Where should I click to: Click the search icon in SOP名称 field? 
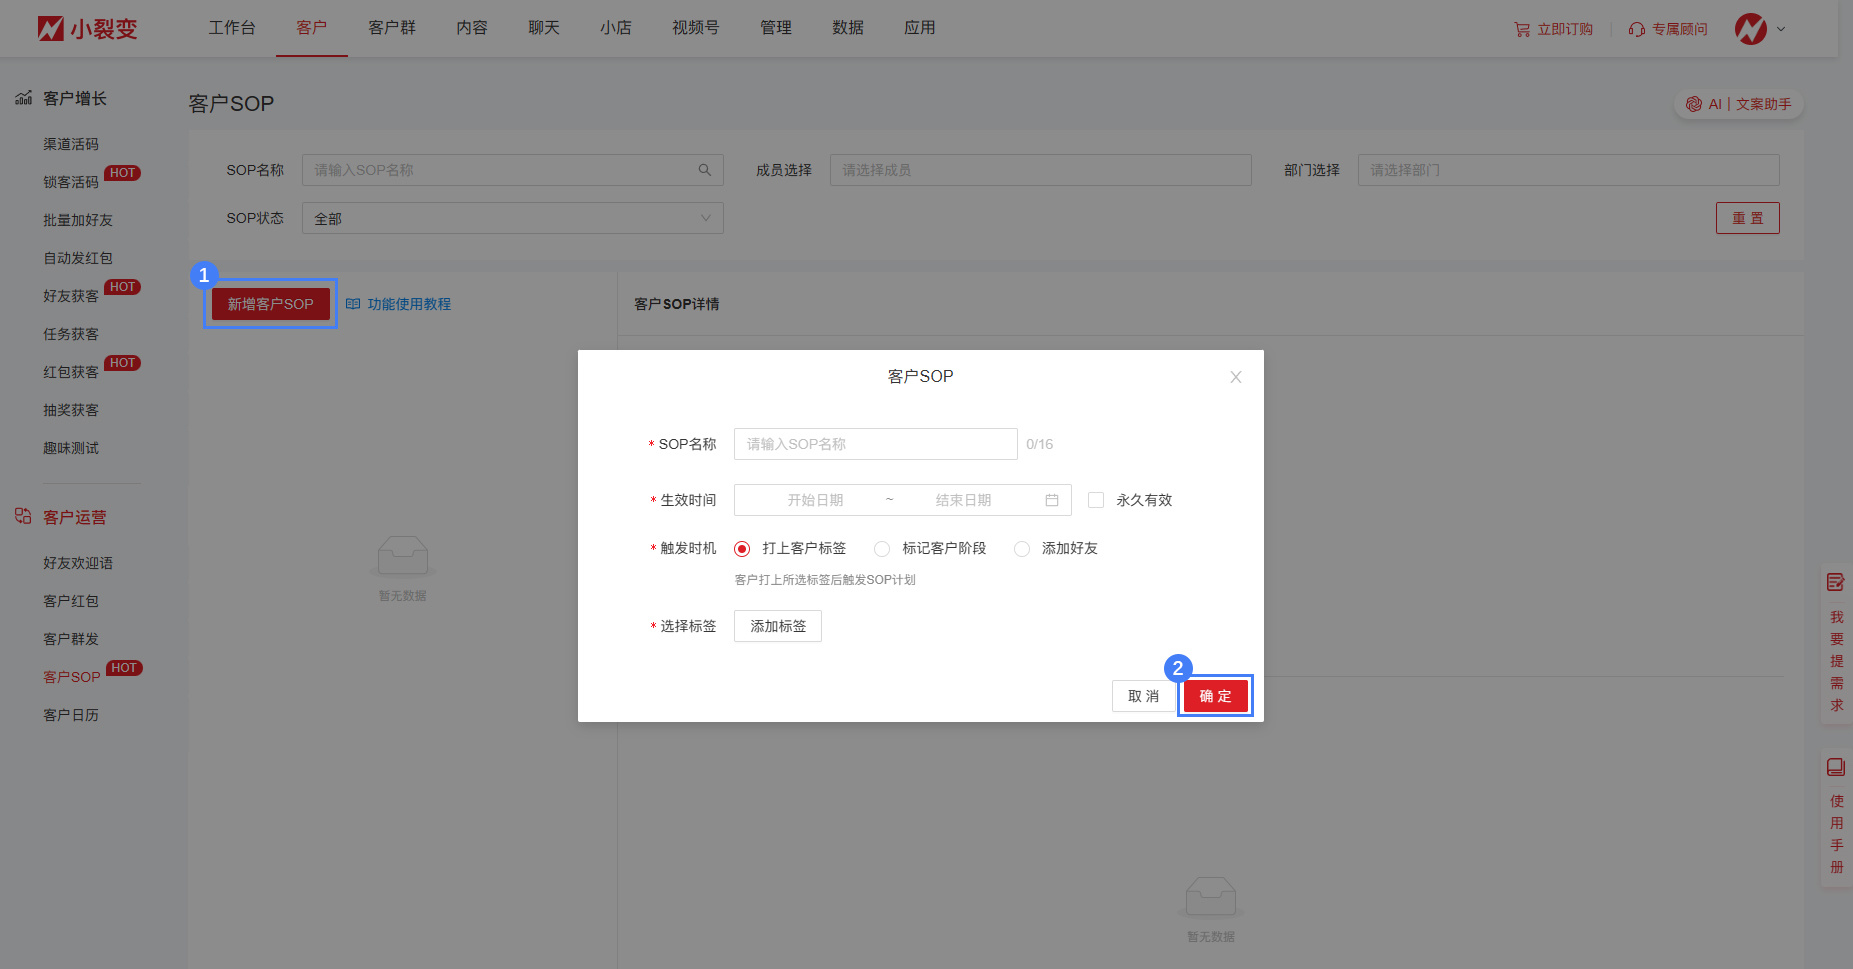tap(704, 170)
